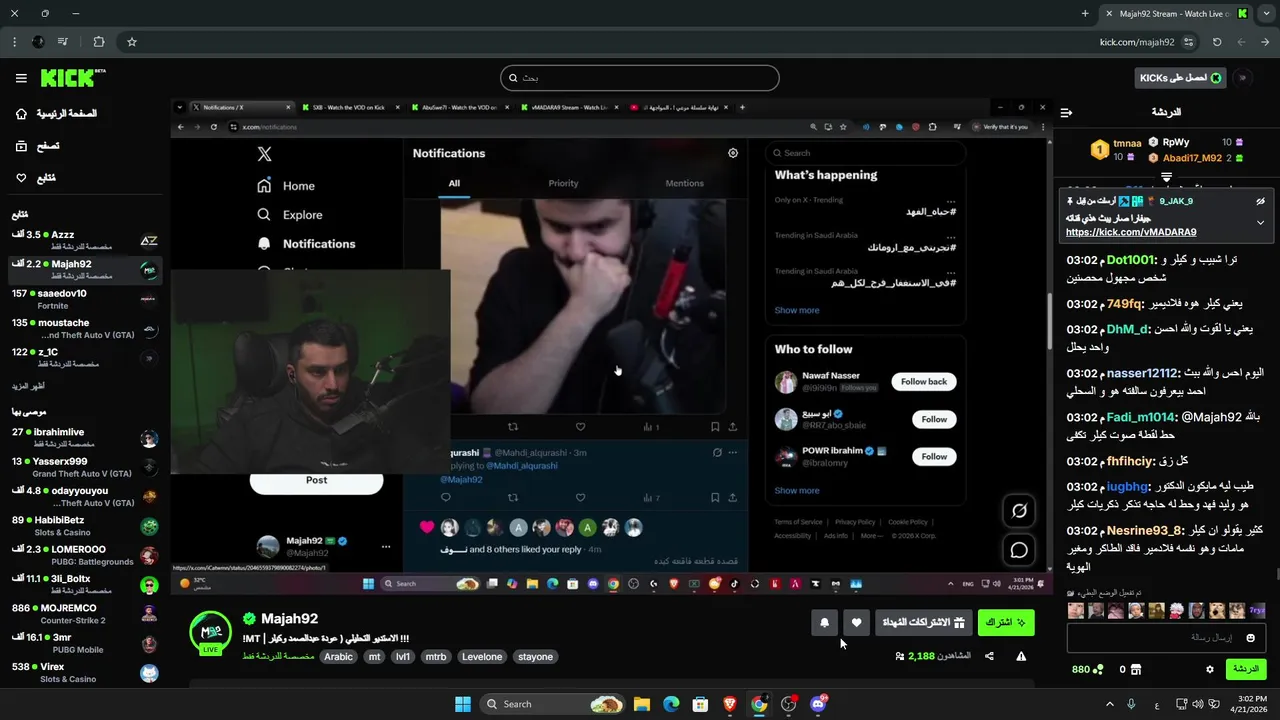This screenshot has height=720, width=1280.
Task: Click Get KICKs button in header
Action: pyautogui.click(x=1181, y=78)
